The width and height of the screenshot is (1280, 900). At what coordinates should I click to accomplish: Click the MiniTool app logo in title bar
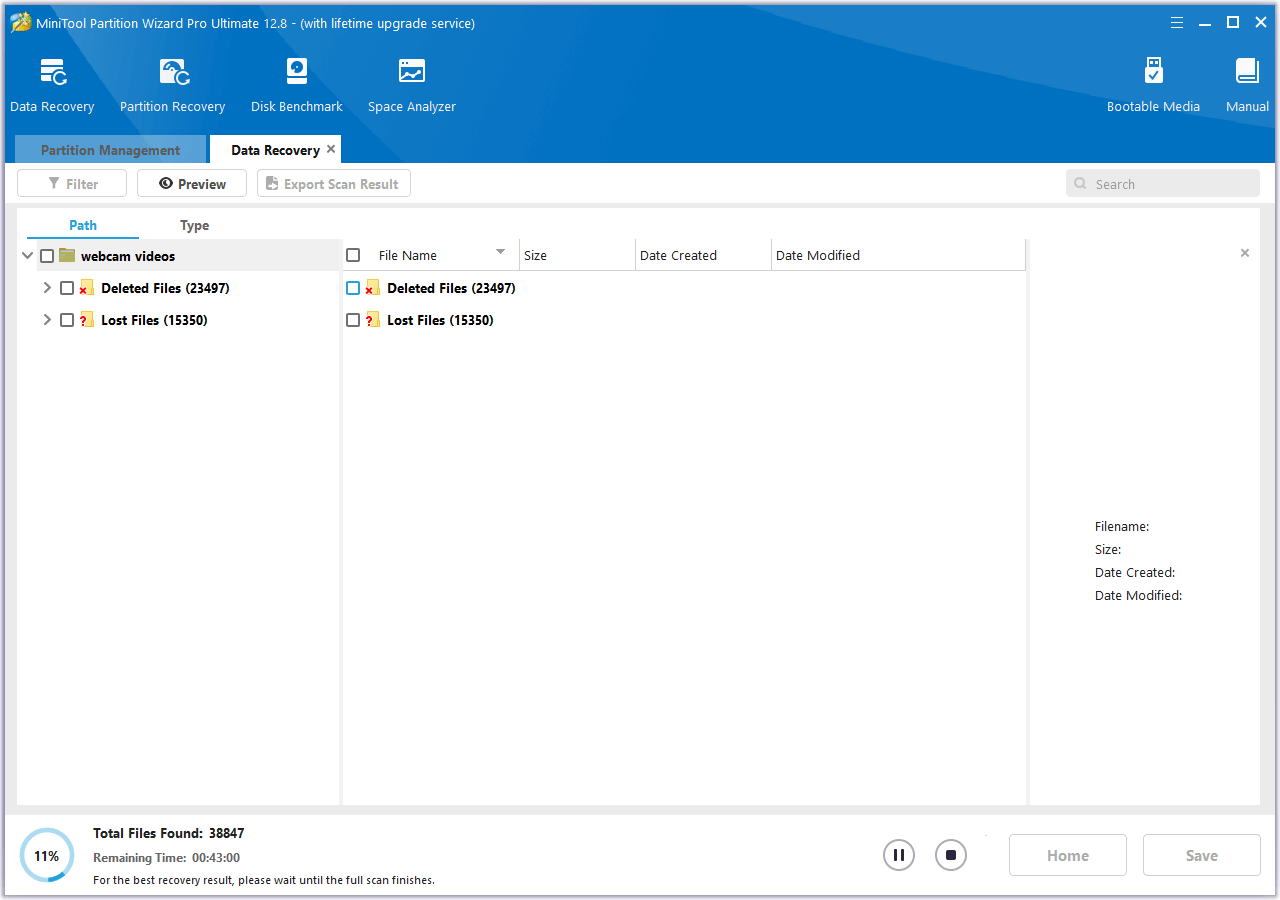tap(21, 22)
